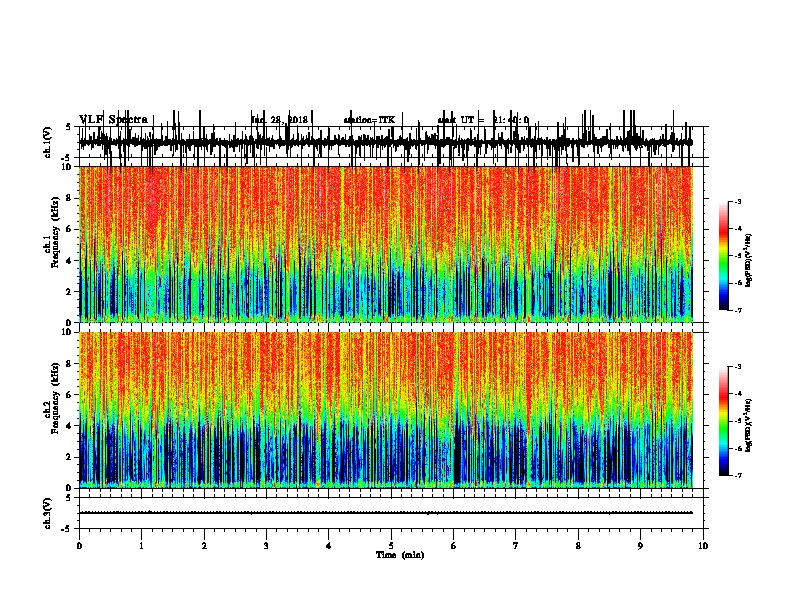Click time-axis tick label "5"
The height and width of the screenshot is (612, 792).
[x=391, y=546]
